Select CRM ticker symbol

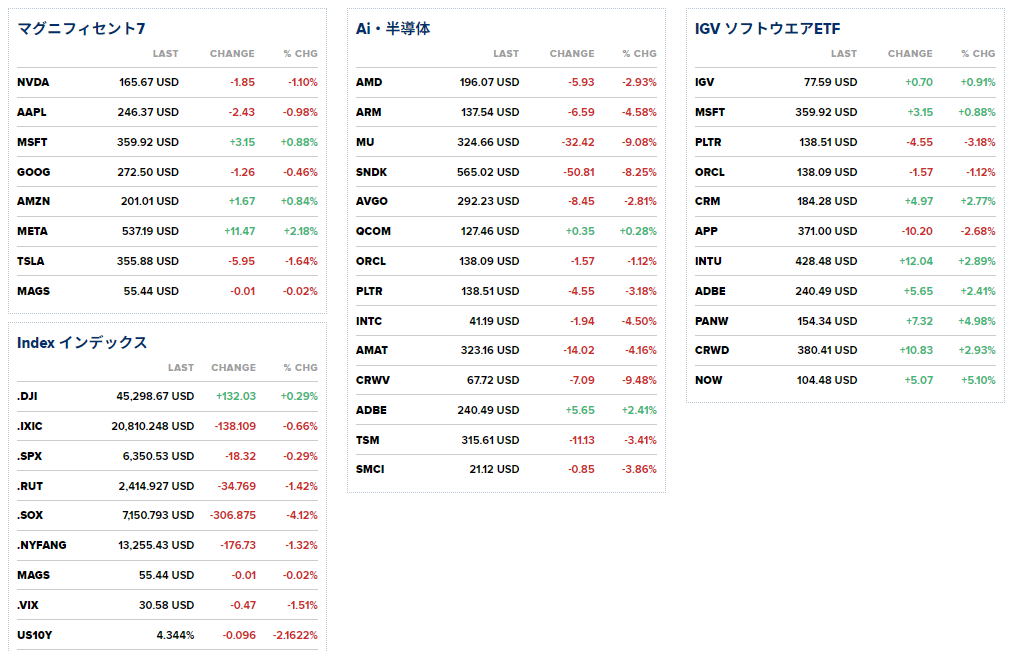click(x=708, y=201)
